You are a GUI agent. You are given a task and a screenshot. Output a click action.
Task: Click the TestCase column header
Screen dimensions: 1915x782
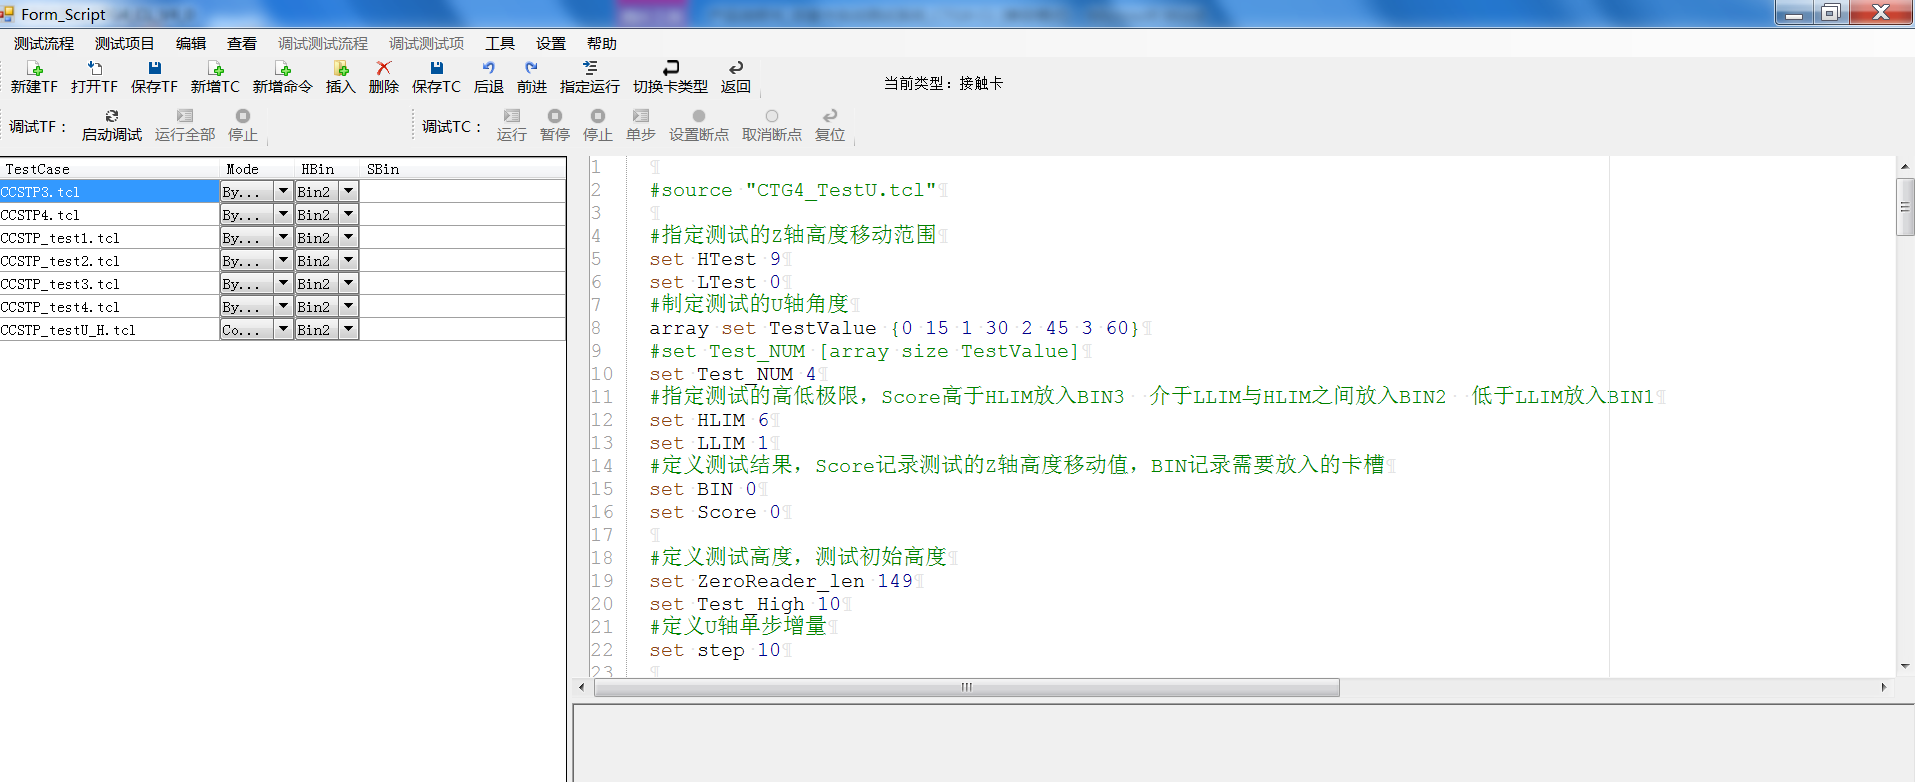pyautogui.click(x=110, y=169)
